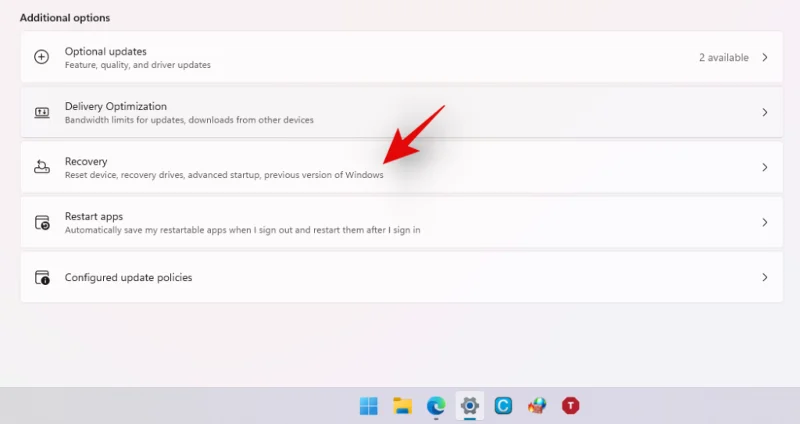Launch Microsoft Edge from taskbar
This screenshot has height=424, width=800.
point(436,406)
